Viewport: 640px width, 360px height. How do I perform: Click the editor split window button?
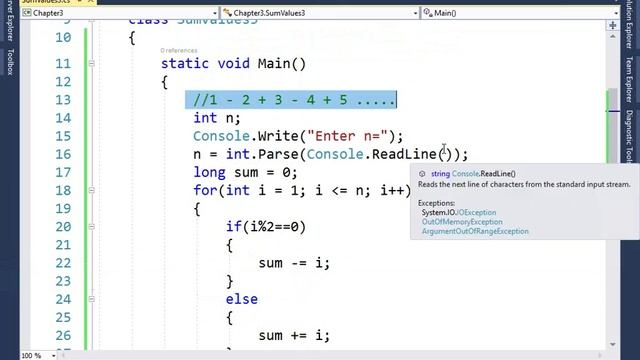pyautogui.click(x=612, y=25)
